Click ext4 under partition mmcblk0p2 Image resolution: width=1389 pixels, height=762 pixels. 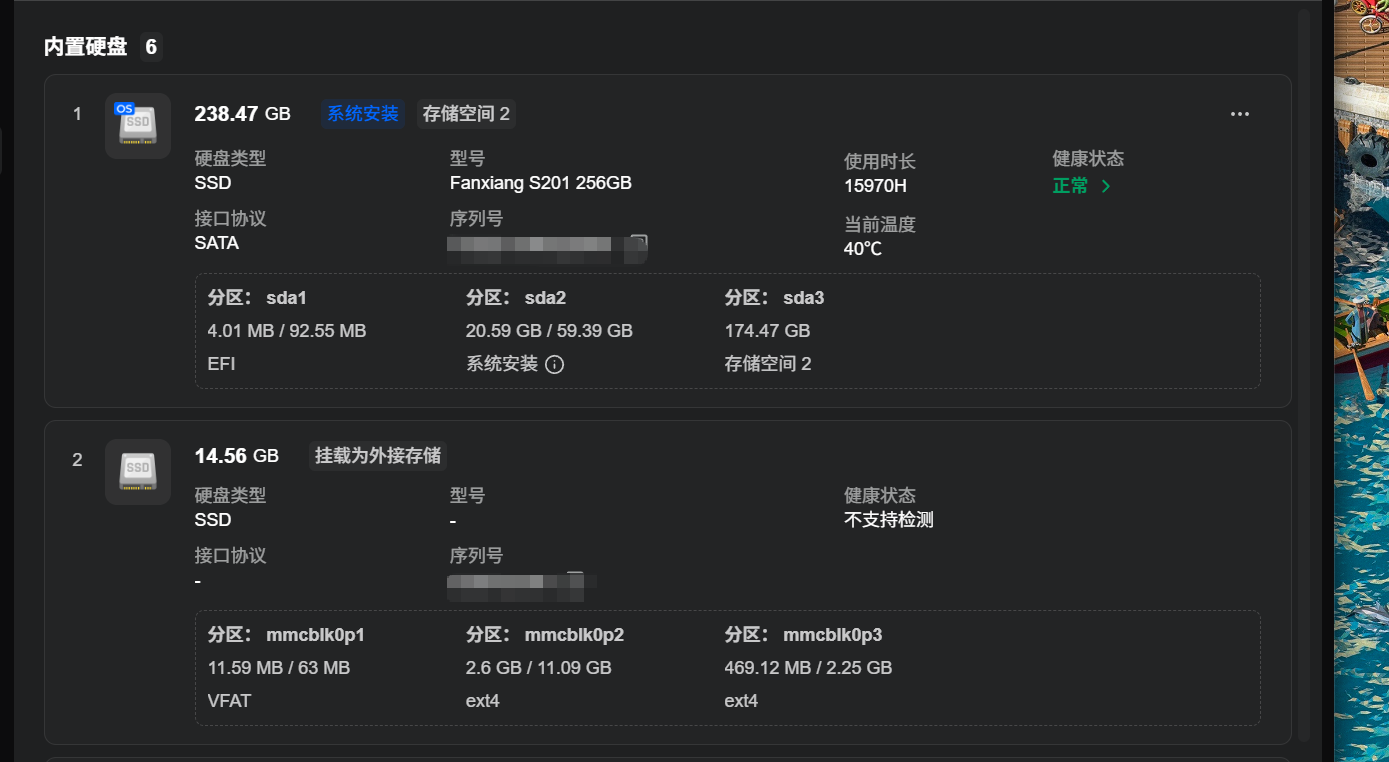(x=482, y=701)
